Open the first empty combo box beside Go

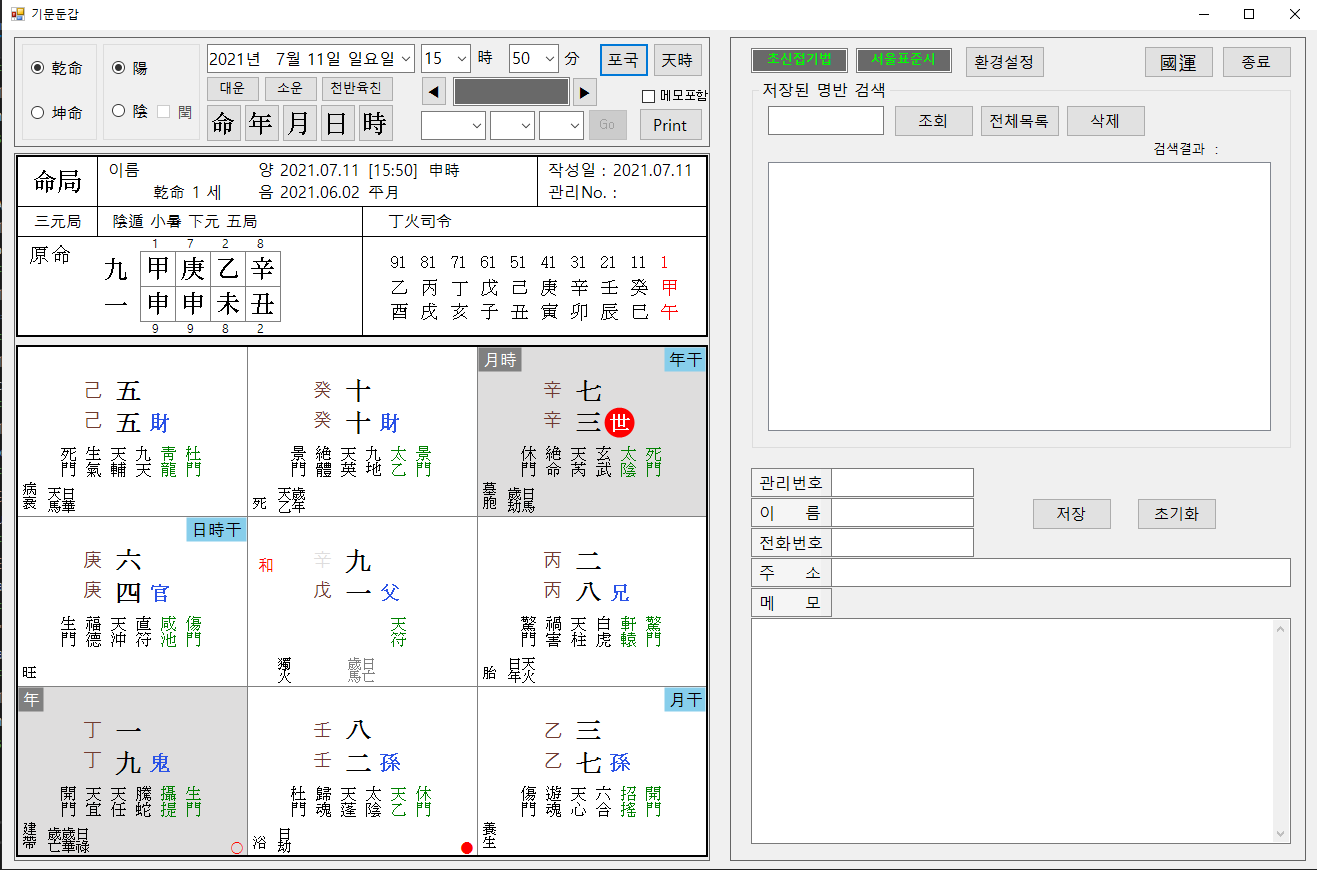point(453,125)
